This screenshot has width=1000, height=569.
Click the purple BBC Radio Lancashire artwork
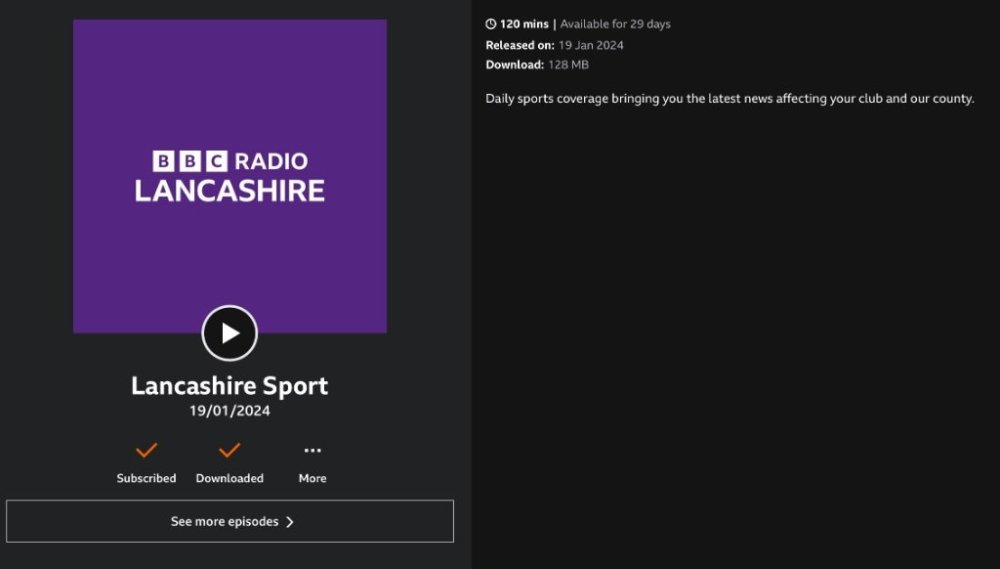pyautogui.click(x=230, y=100)
